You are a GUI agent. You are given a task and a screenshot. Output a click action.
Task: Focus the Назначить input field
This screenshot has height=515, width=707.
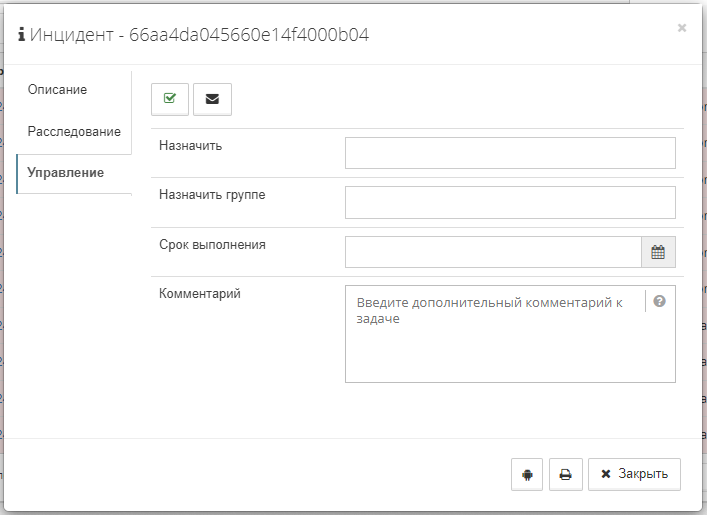(x=510, y=153)
